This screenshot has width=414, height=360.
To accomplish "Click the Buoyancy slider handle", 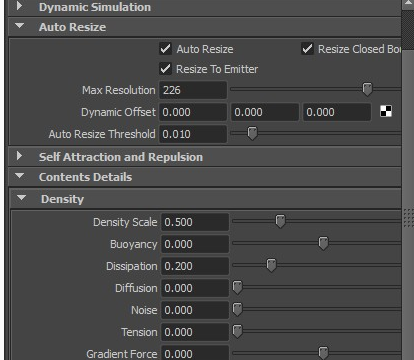I will point(323,243).
